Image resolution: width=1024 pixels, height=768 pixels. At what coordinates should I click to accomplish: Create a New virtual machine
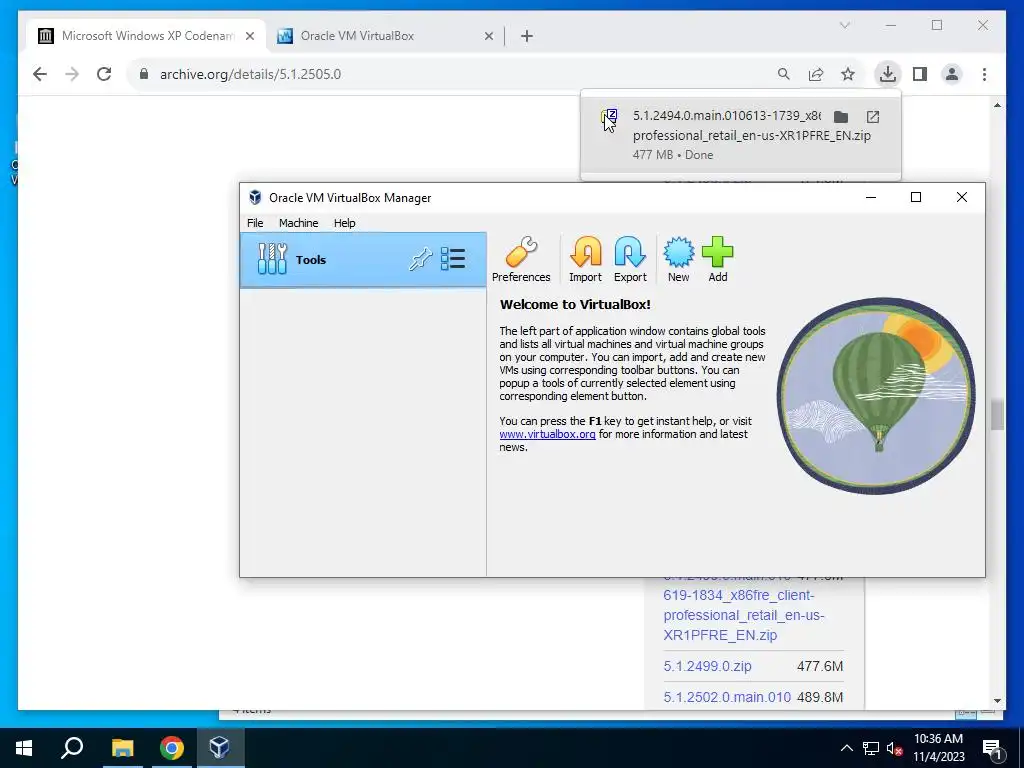[679, 259]
